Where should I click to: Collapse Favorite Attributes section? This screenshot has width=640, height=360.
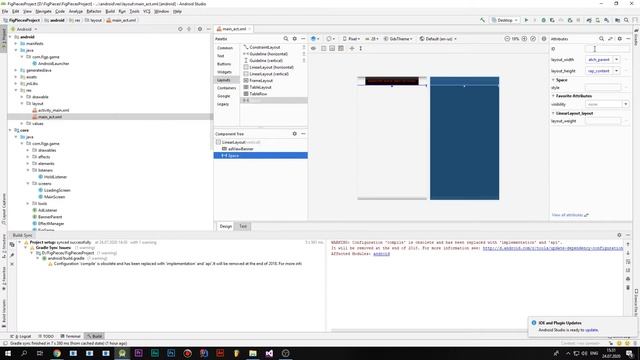coord(553,96)
